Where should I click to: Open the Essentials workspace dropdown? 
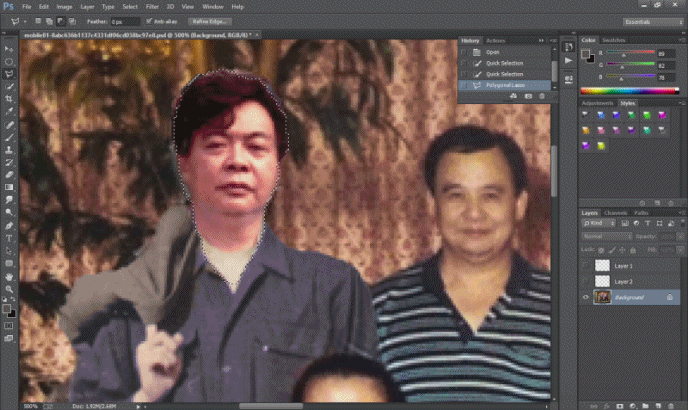pyautogui.click(x=653, y=22)
